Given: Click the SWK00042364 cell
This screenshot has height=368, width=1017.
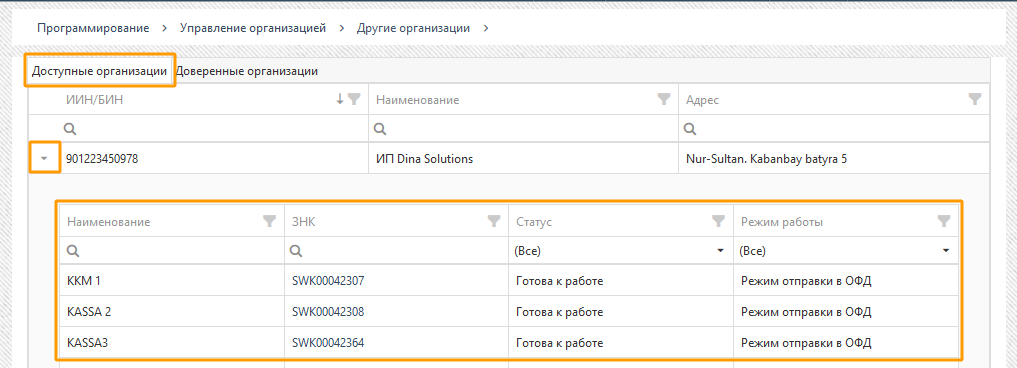Looking at the screenshot, I should click(x=396, y=342).
